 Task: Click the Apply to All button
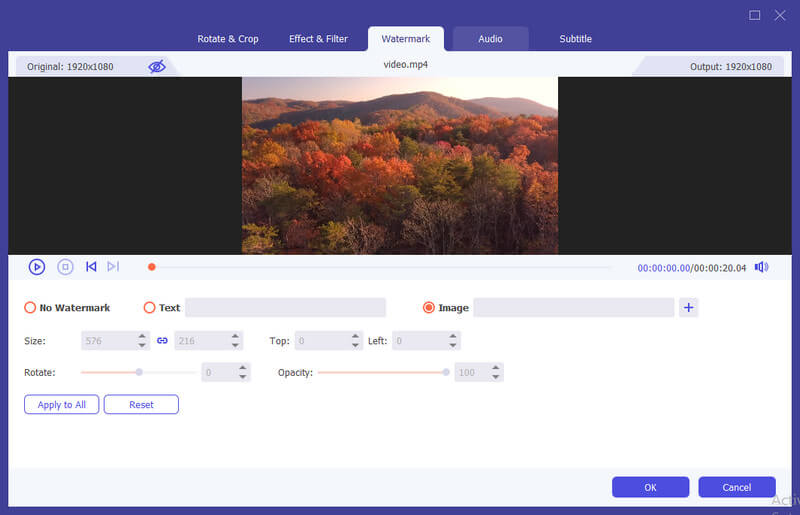coord(62,404)
